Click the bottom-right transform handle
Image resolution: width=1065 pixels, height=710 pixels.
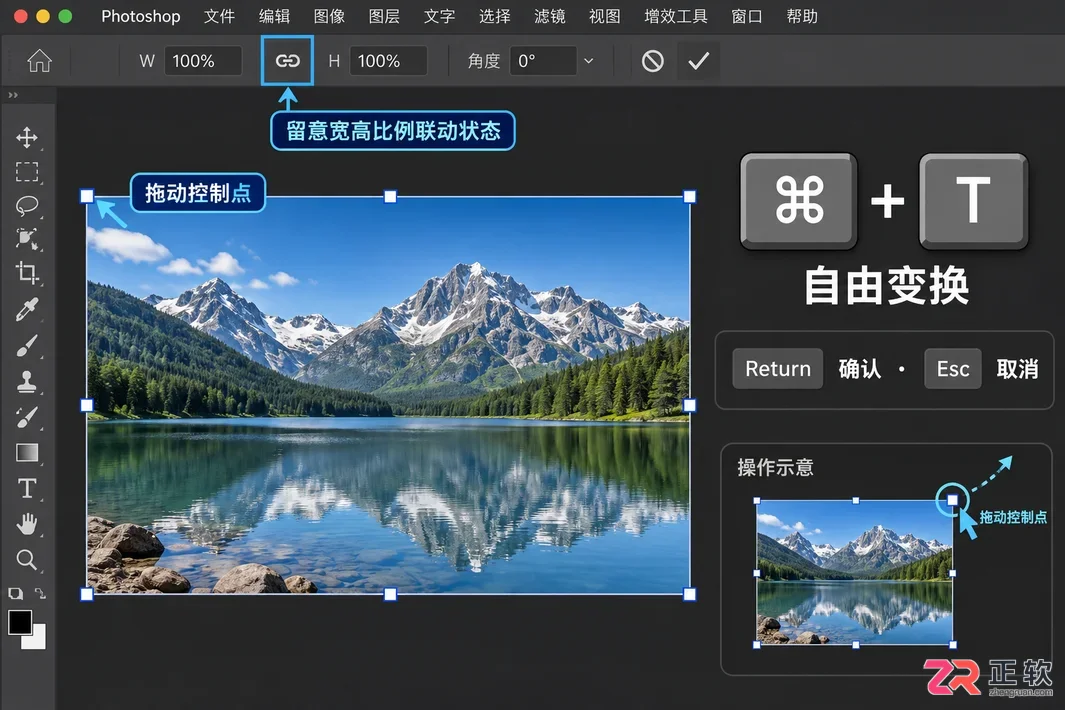[x=689, y=594]
